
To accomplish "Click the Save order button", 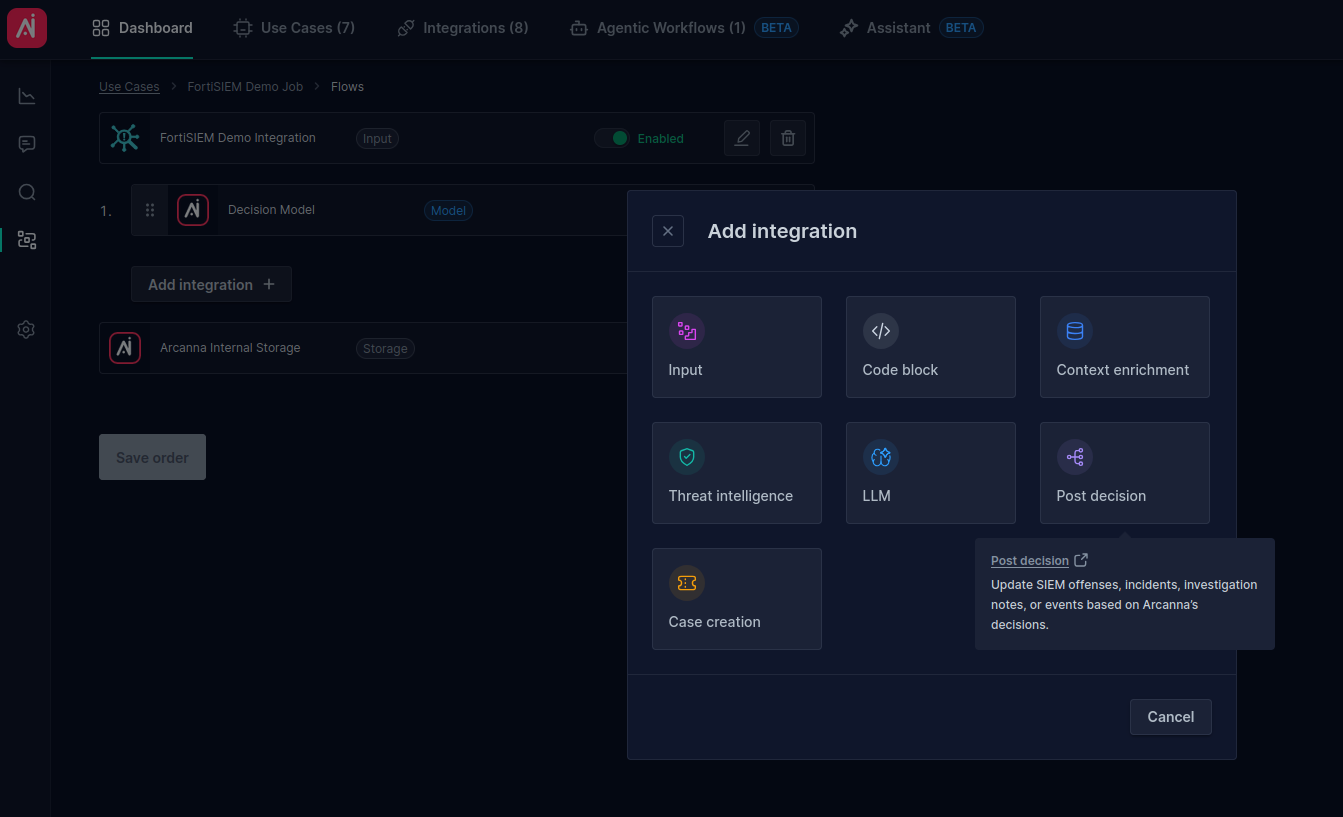I will point(152,457).
